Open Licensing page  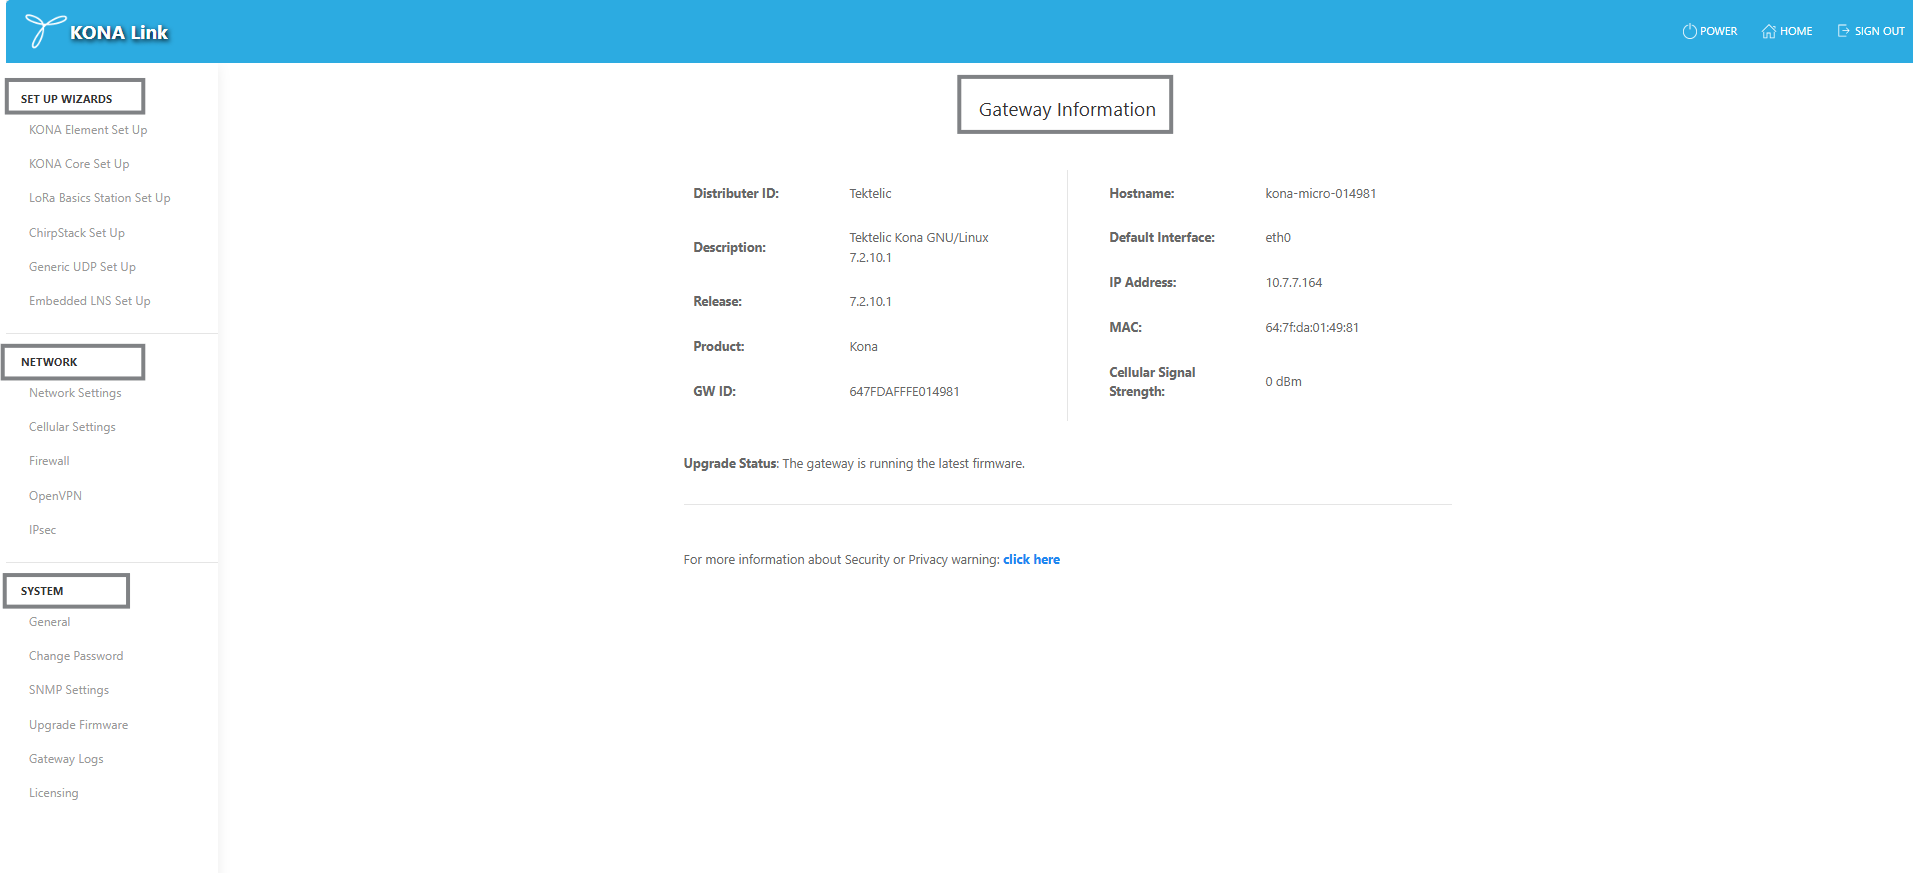coord(53,793)
